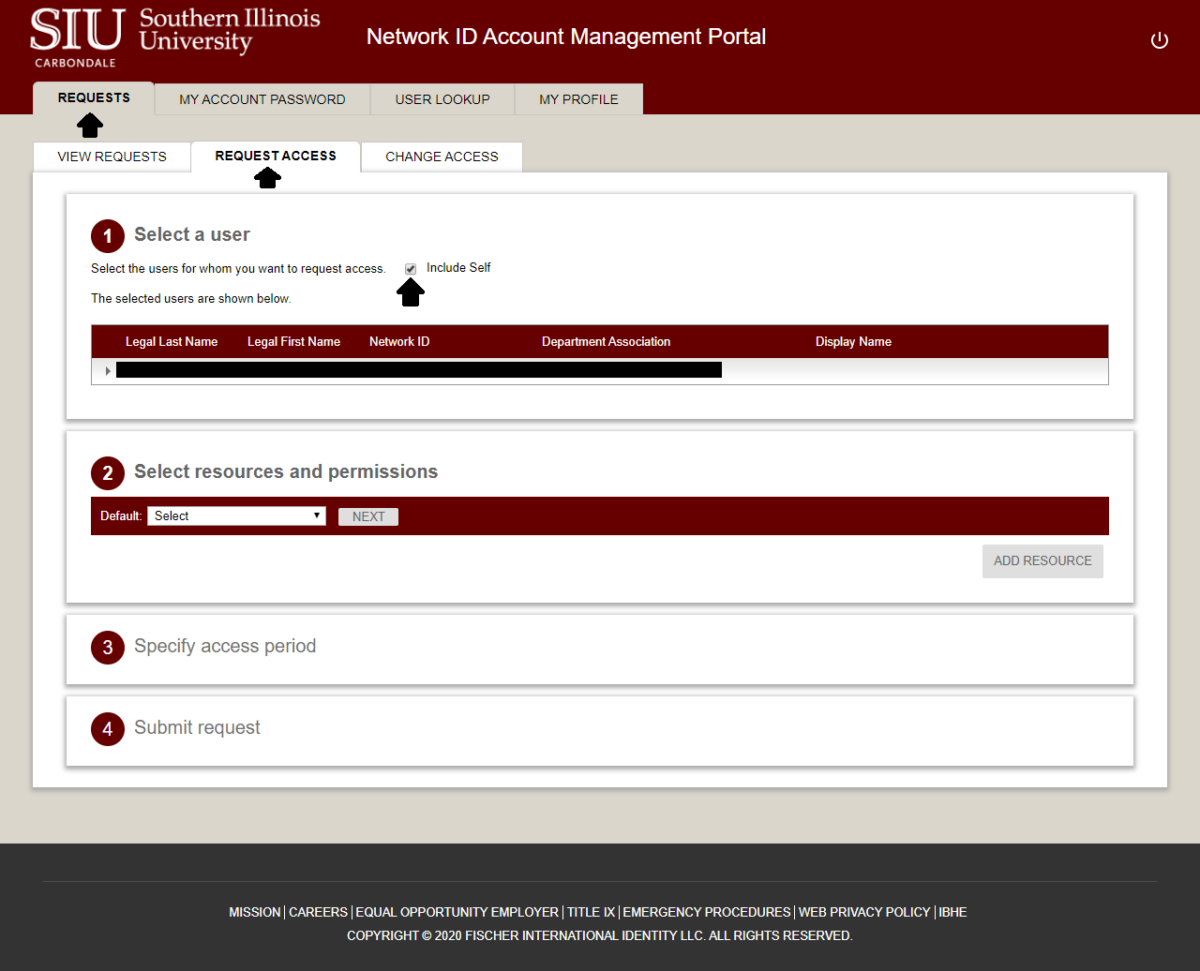This screenshot has height=971, width=1200.
Task: Select the REQUESTS tab
Action: point(93,97)
